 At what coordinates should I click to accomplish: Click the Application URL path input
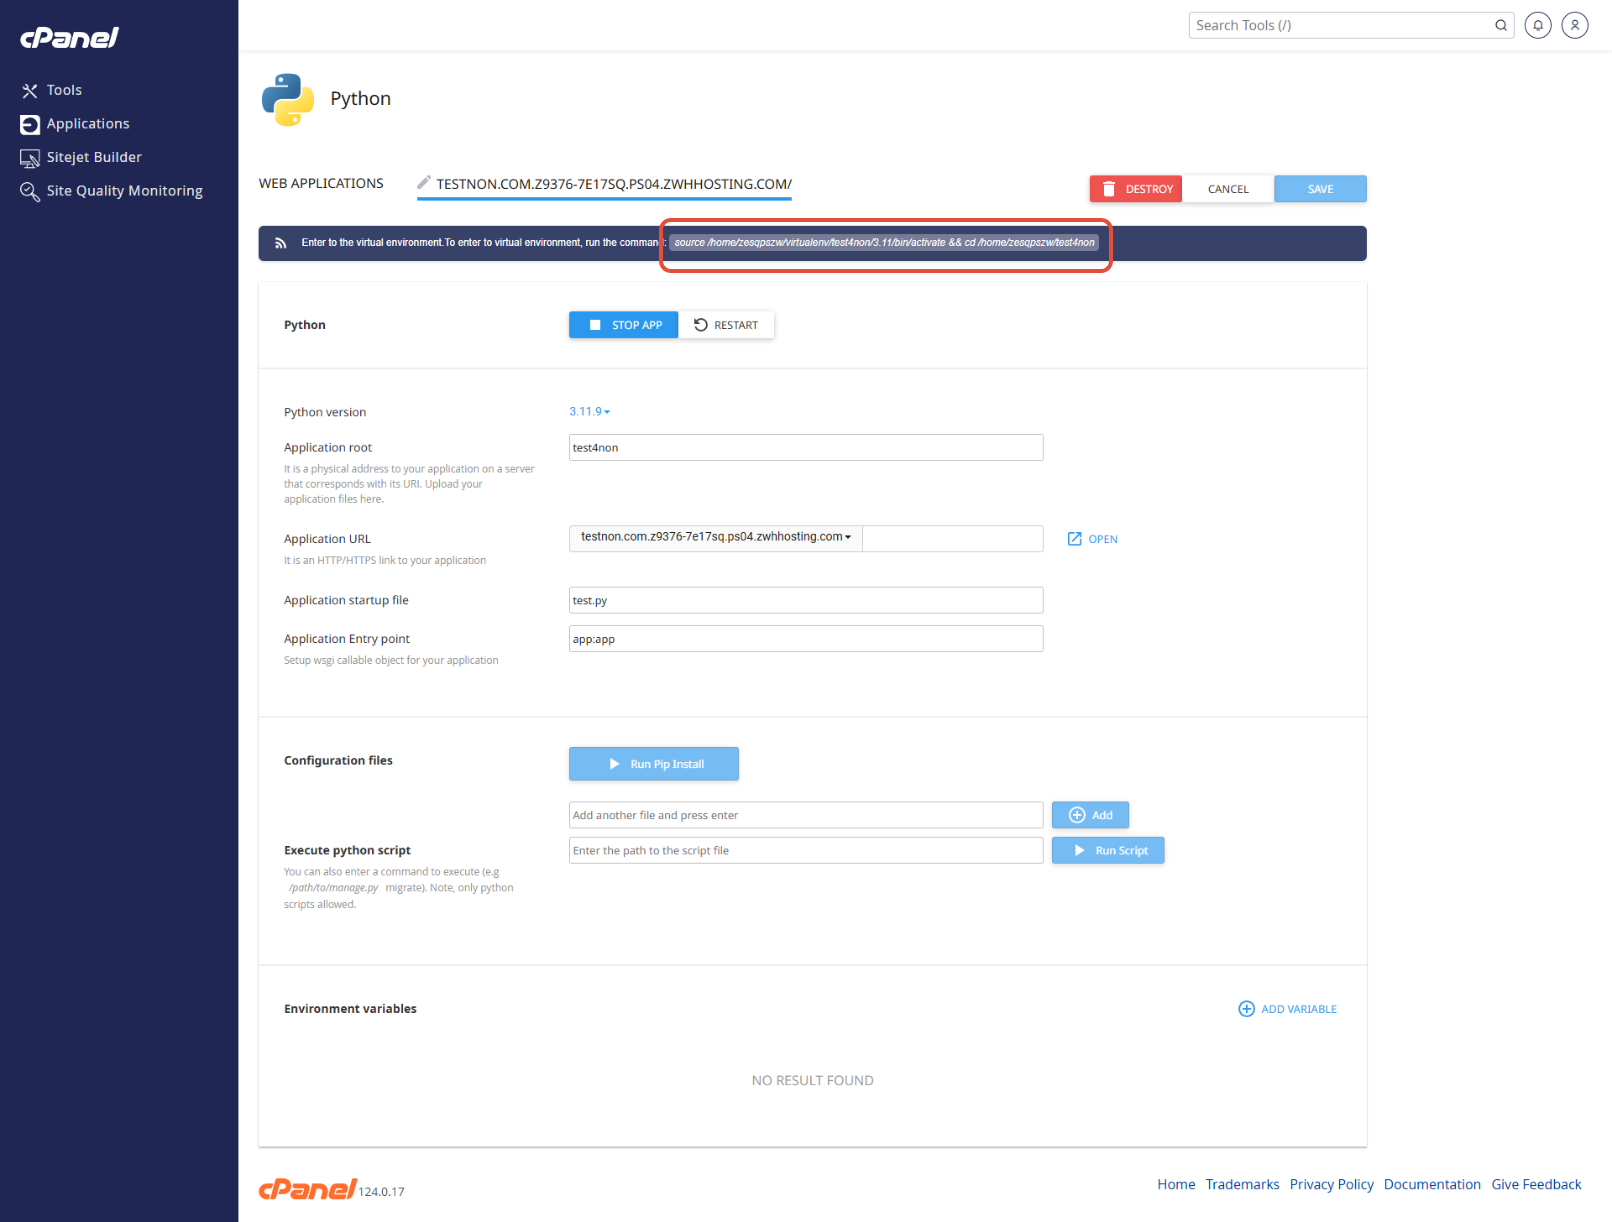click(x=953, y=539)
